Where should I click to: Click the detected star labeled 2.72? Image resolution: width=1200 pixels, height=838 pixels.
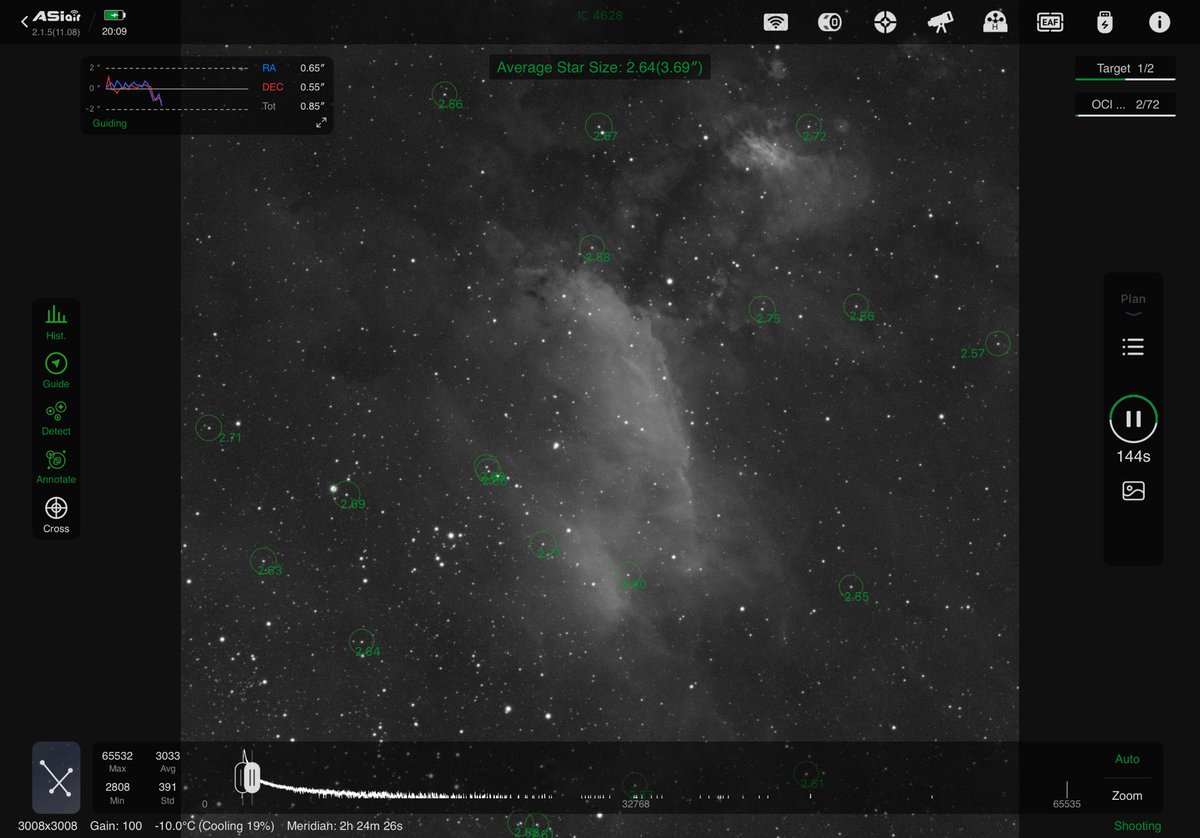pos(809,126)
